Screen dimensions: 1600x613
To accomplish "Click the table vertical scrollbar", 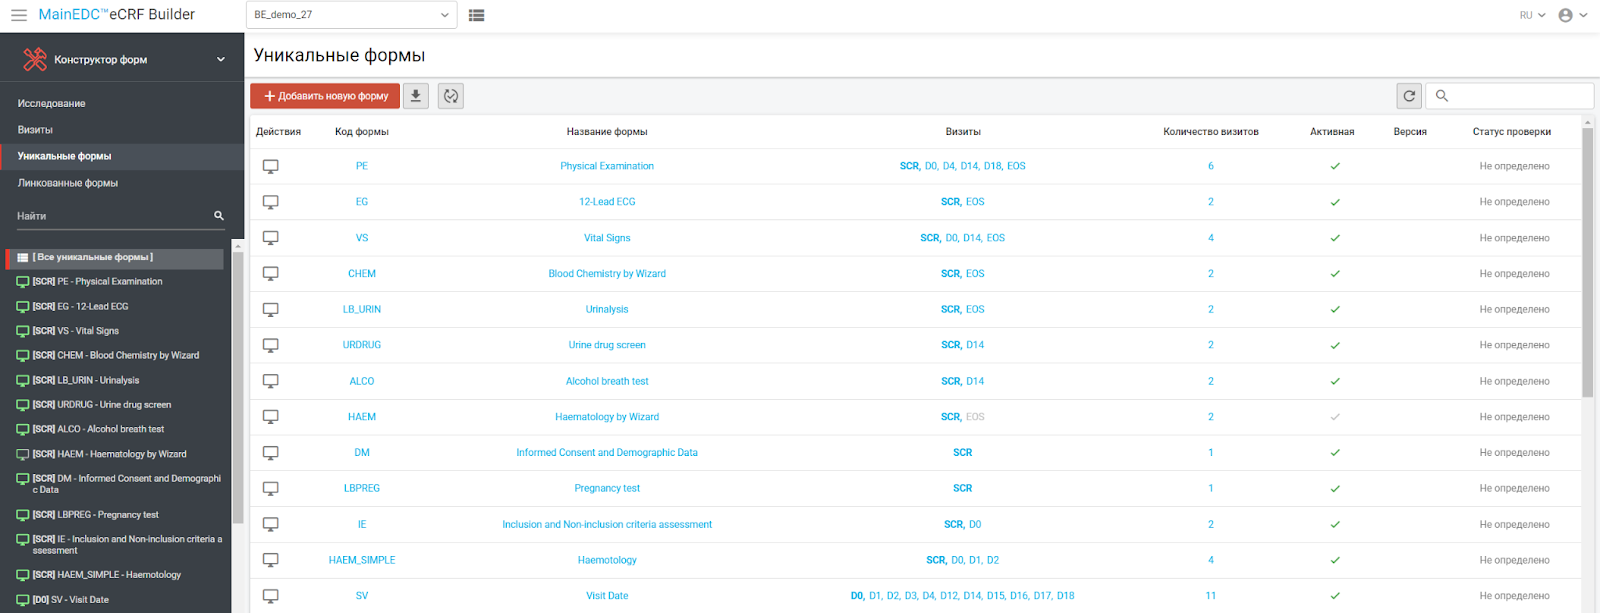I will pyautogui.click(x=1587, y=262).
